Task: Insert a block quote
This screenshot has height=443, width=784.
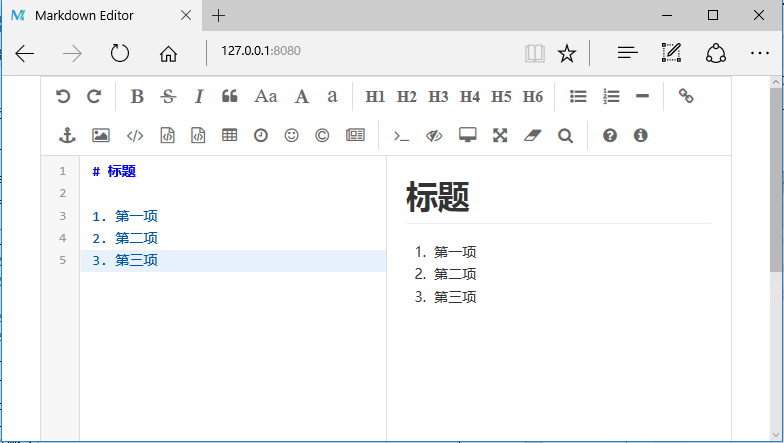Action: point(229,96)
